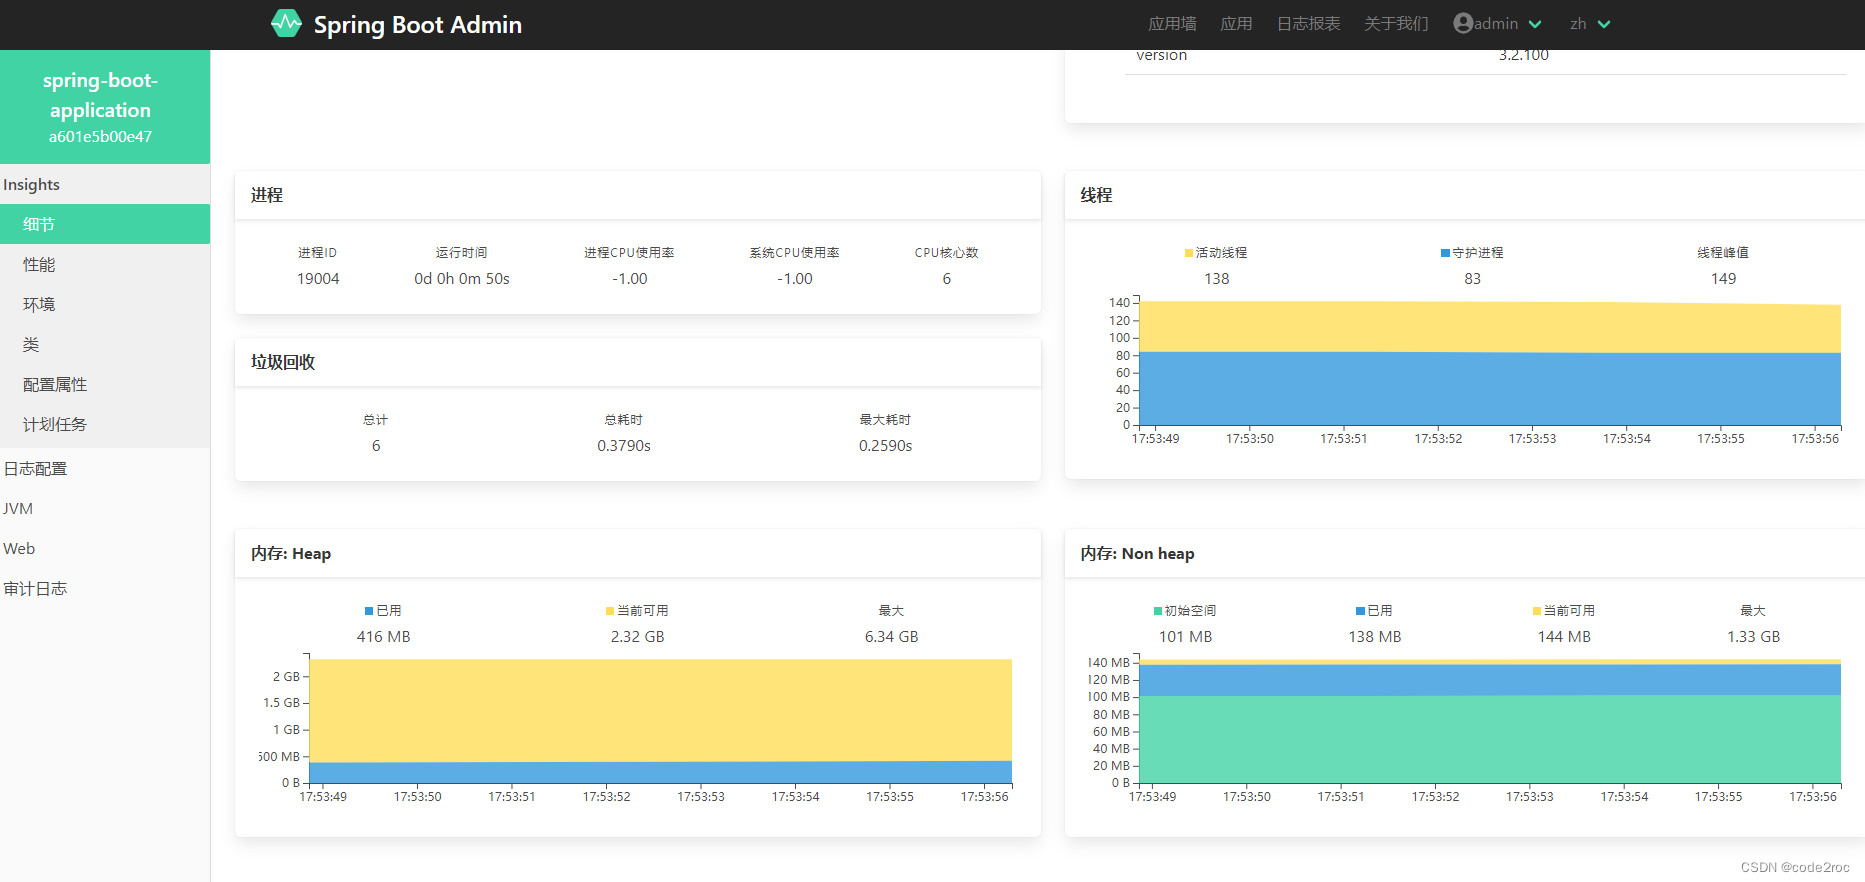Click the Heap 已用 value 416 MB

[384, 637]
